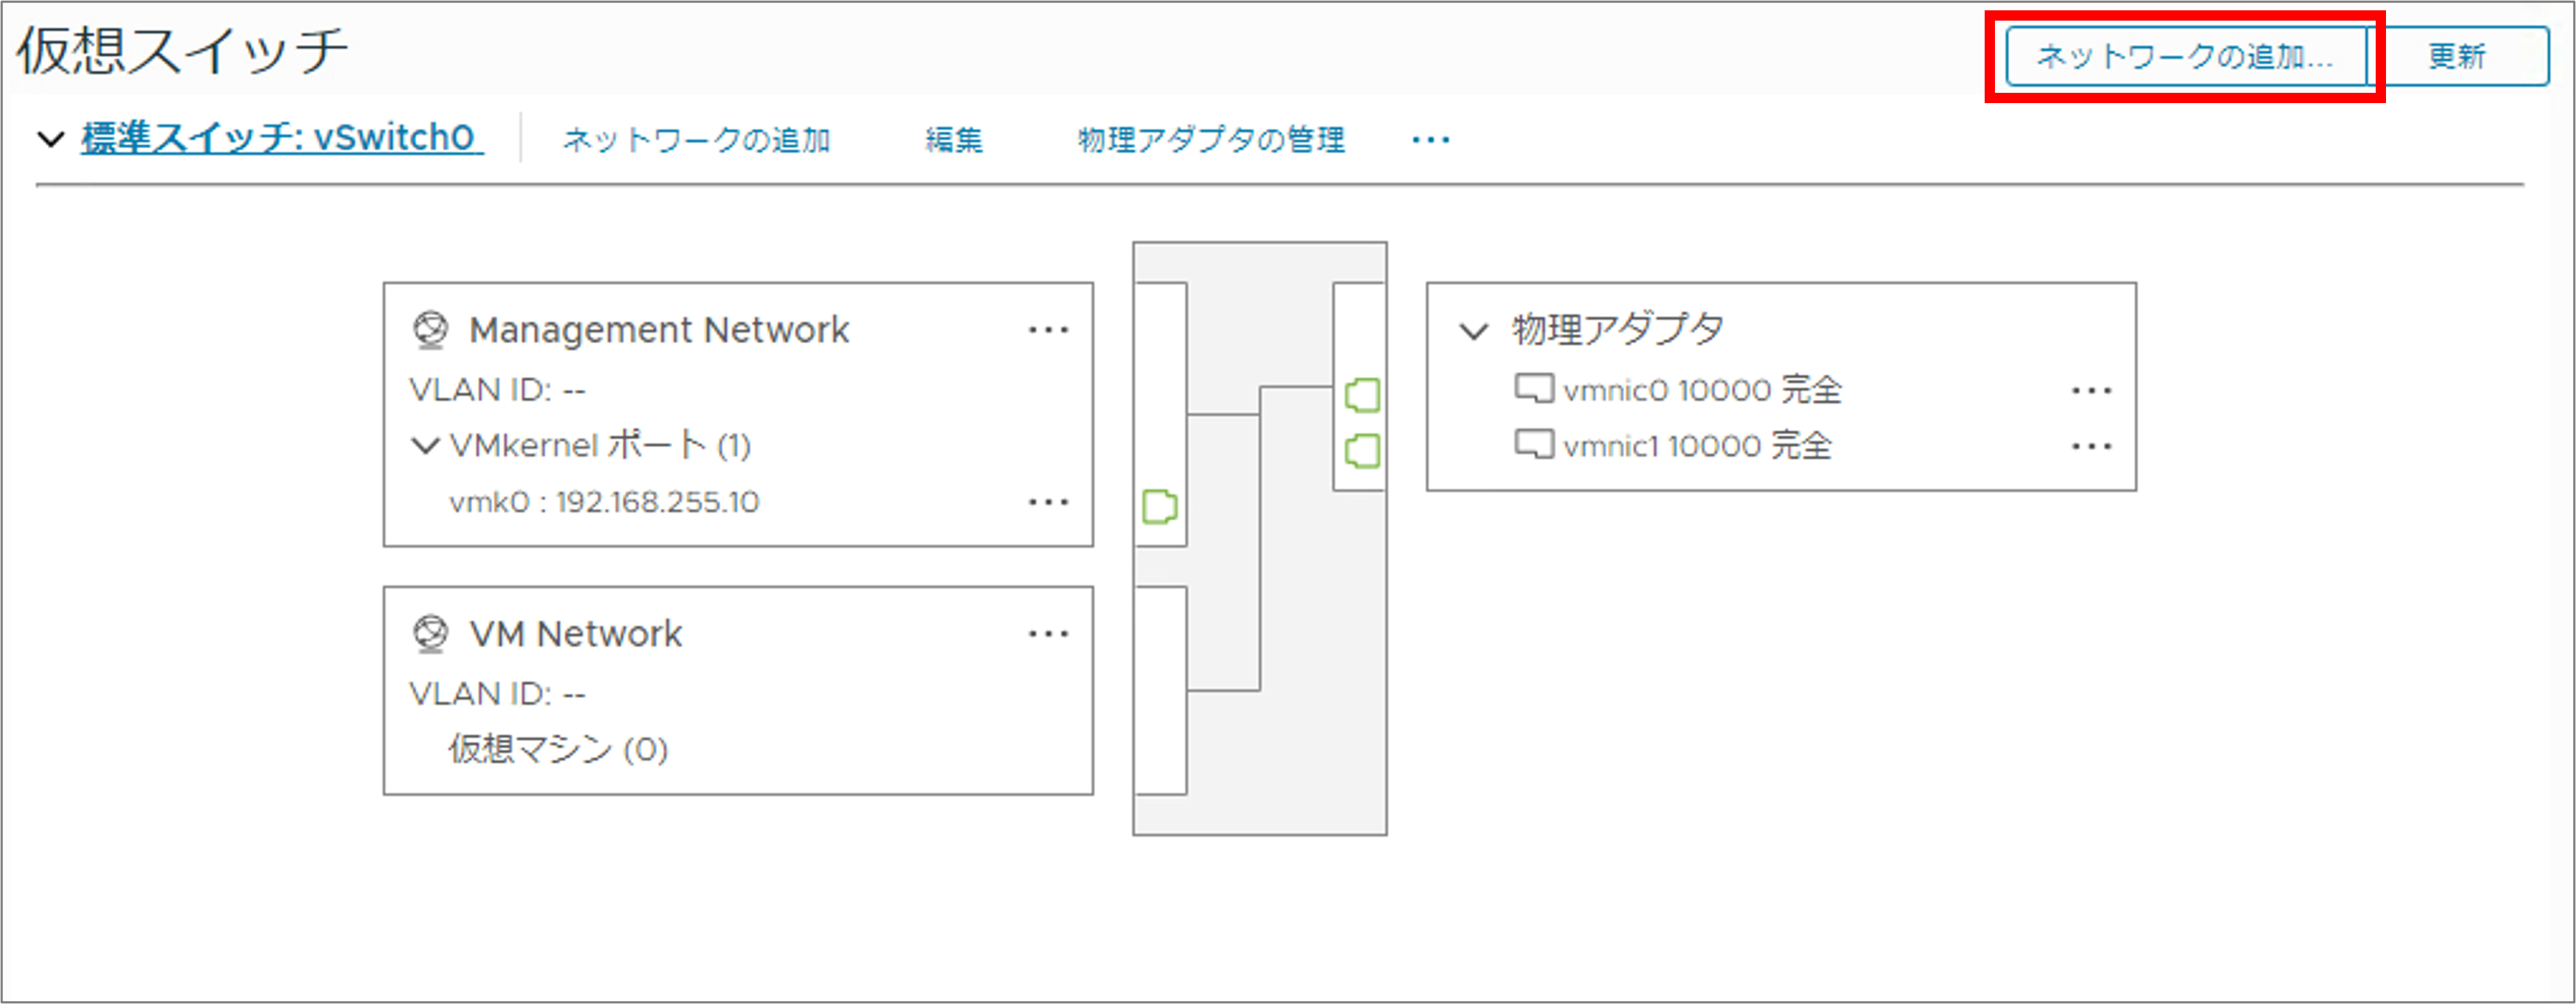Click the ネットワークの追加... button at top right

coord(2186,56)
